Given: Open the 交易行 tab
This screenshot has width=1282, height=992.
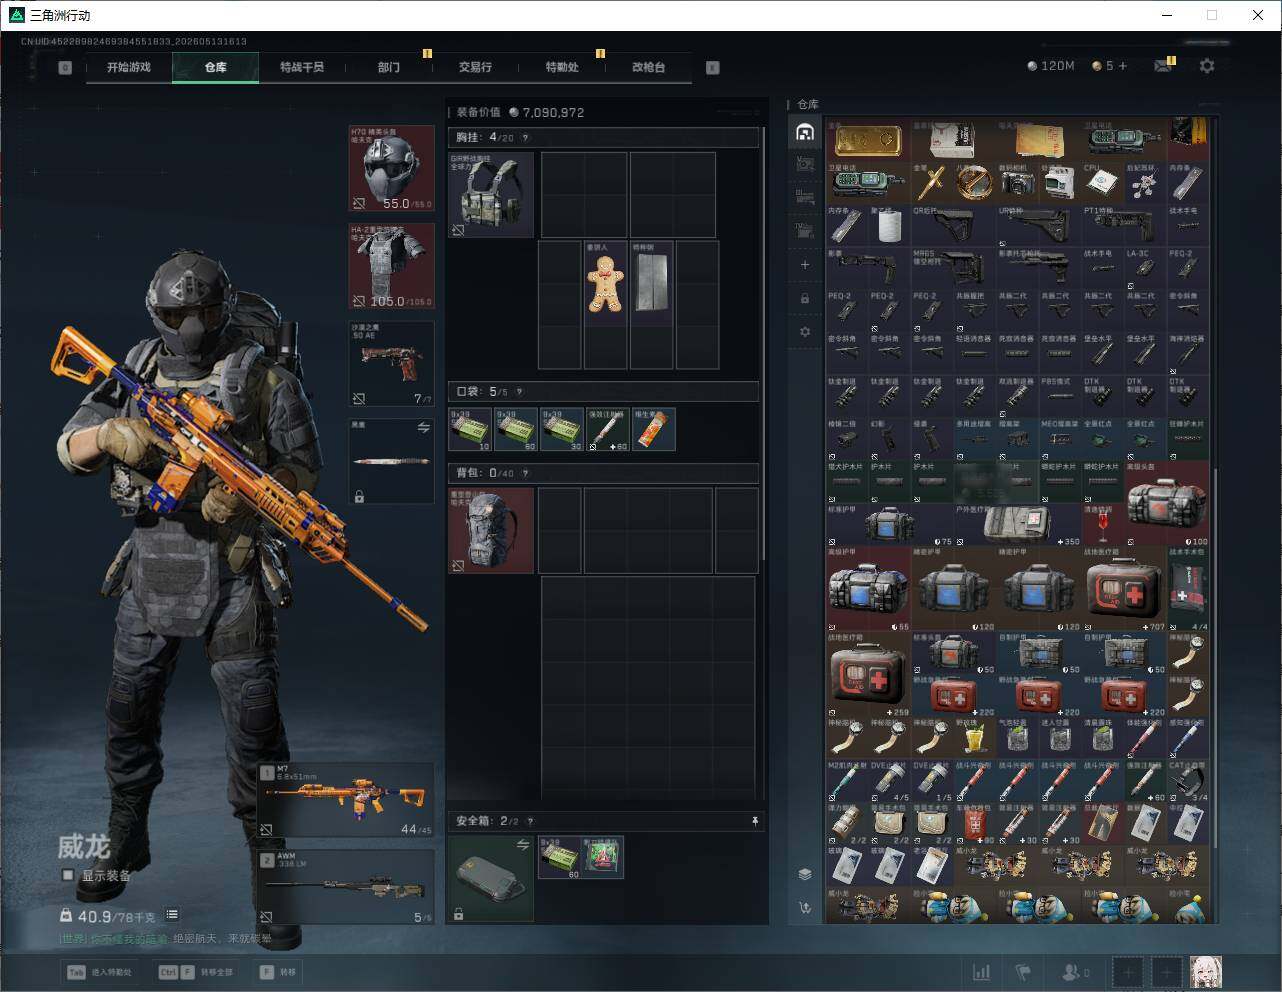Looking at the screenshot, I should point(475,67).
